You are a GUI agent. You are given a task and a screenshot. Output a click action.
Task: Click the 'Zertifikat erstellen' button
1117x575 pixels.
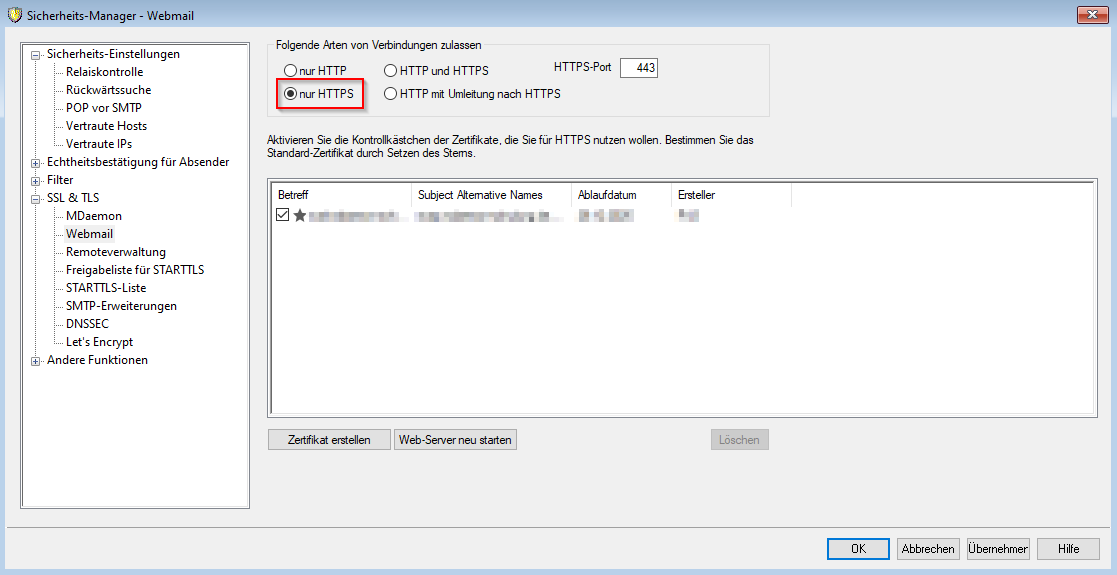pos(329,440)
